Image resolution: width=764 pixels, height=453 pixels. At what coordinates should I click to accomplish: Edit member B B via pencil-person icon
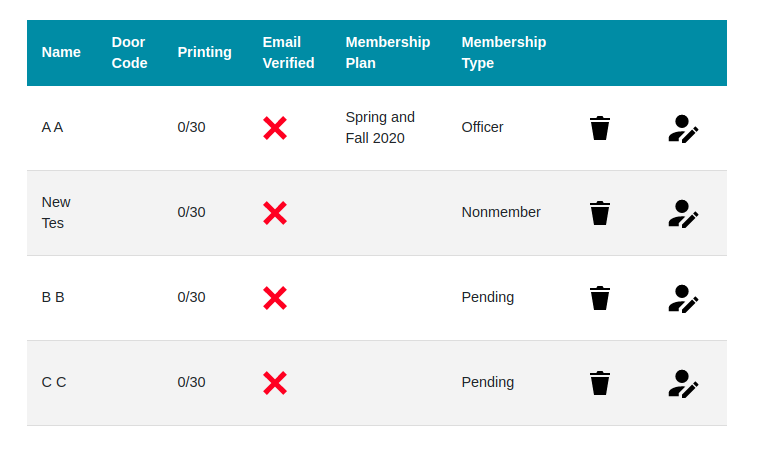683,298
